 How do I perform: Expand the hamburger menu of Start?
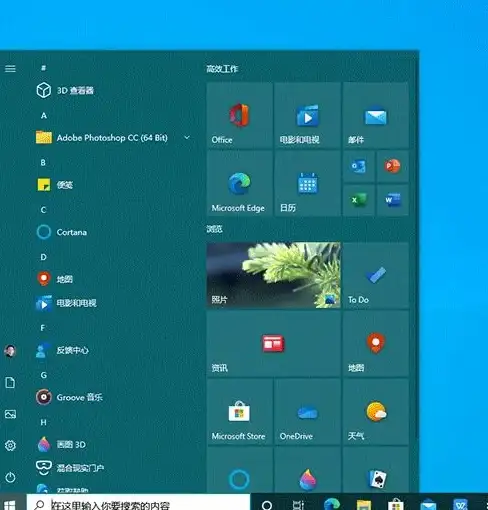point(10,69)
